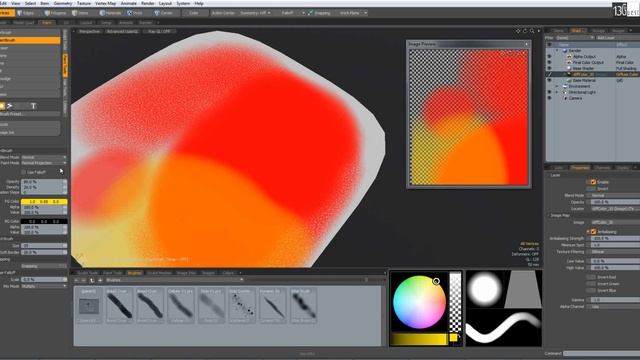The image size is (640, 360).
Task: Click the viewport zoom magnifier icon
Action: pos(532,31)
